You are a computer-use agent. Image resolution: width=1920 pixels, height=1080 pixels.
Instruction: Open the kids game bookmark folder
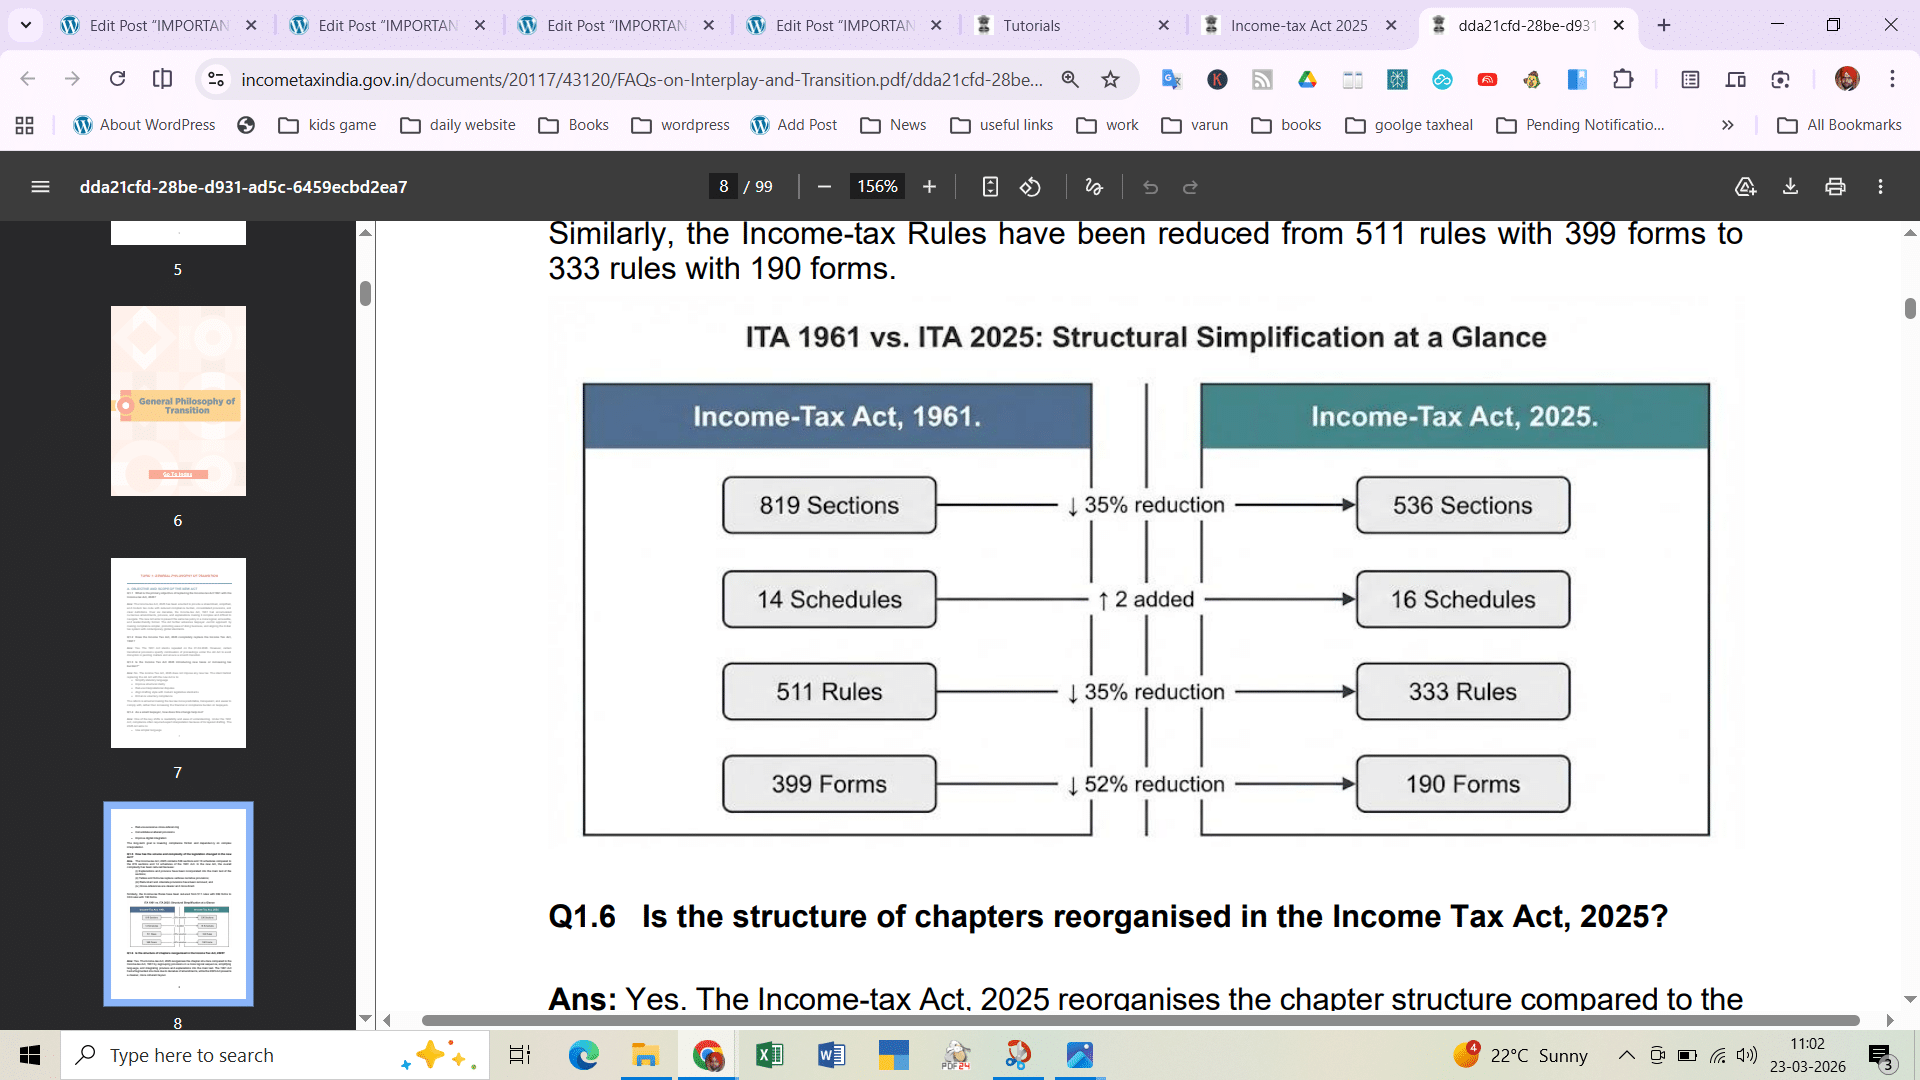pyautogui.click(x=328, y=125)
